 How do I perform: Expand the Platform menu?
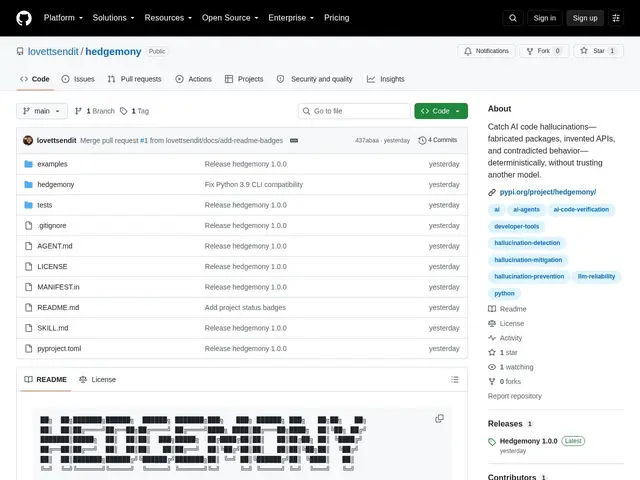pyautogui.click(x=63, y=18)
